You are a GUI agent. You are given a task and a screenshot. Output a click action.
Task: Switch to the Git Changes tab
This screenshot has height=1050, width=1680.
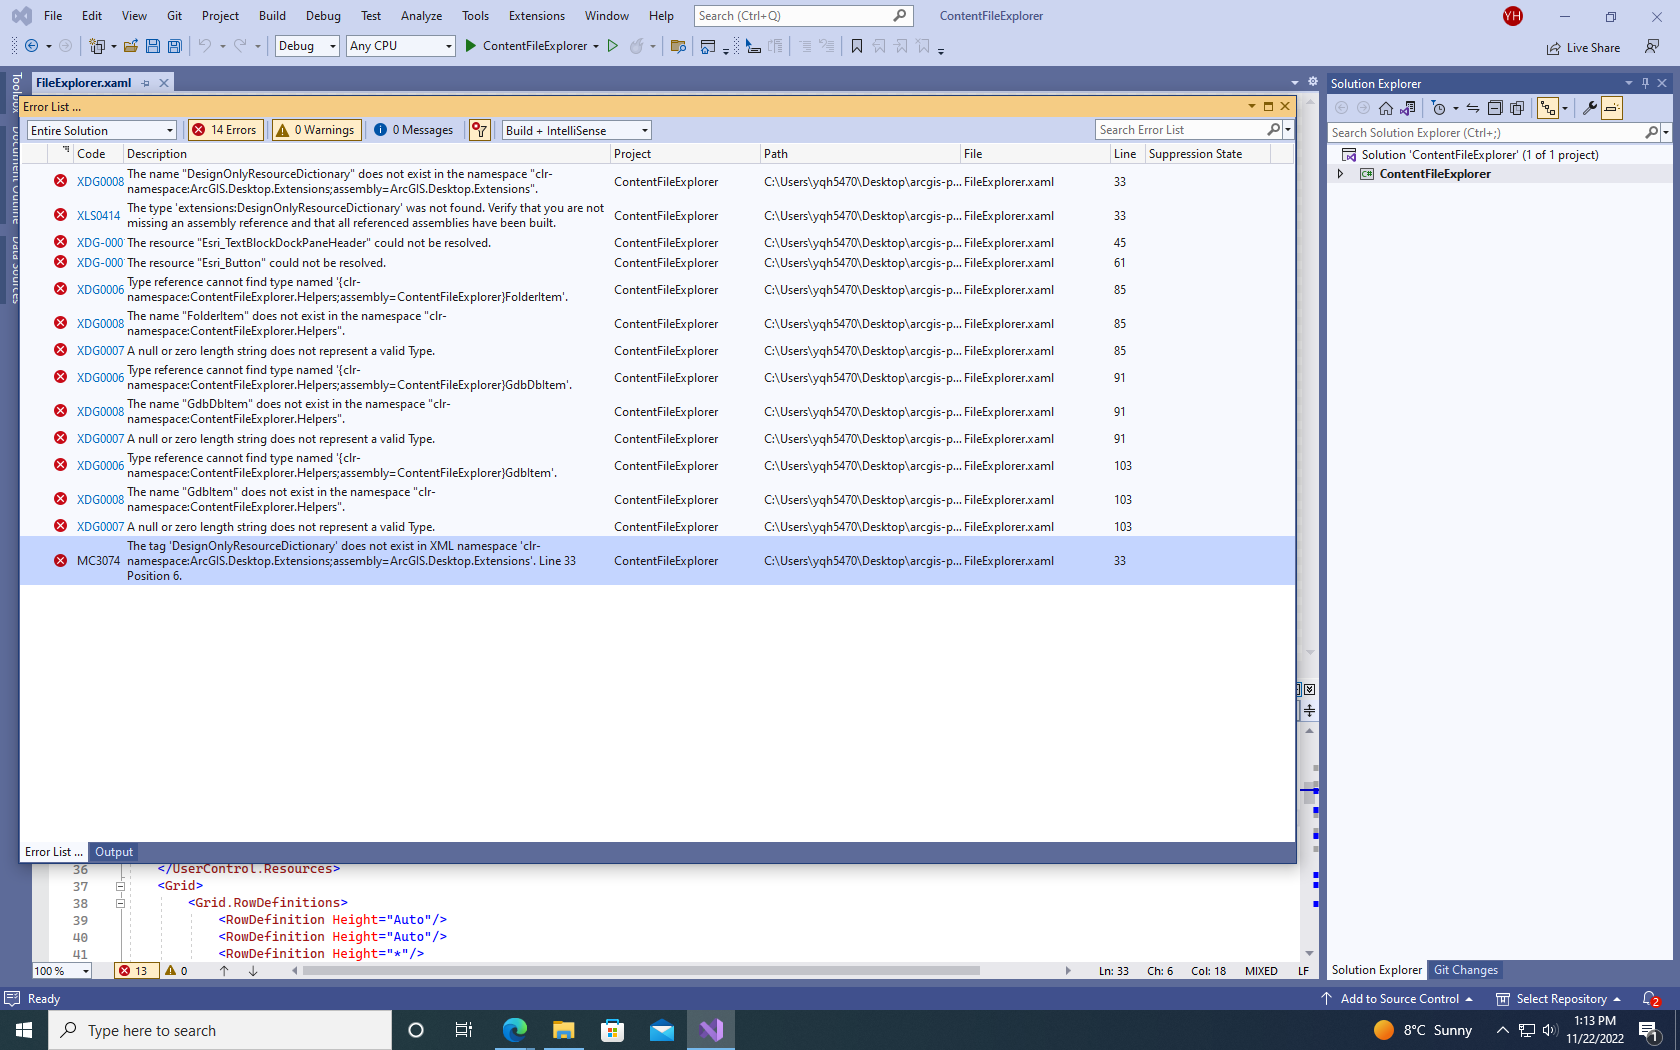(1465, 969)
